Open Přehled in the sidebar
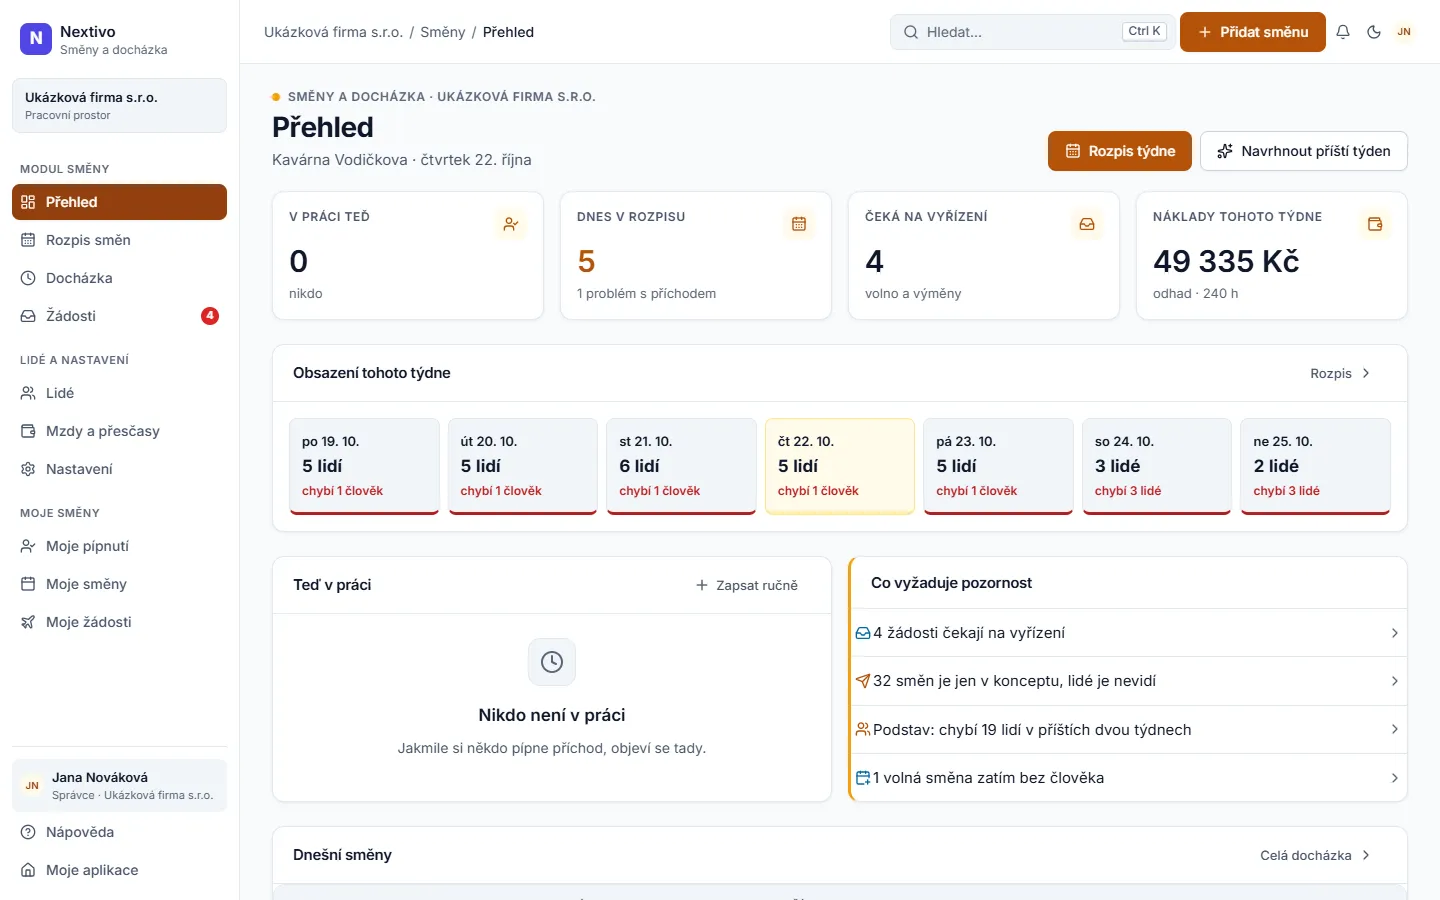 [119, 202]
